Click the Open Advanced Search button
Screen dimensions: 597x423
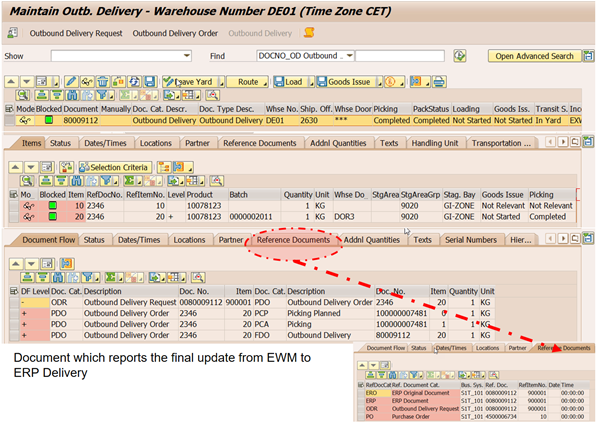point(534,56)
